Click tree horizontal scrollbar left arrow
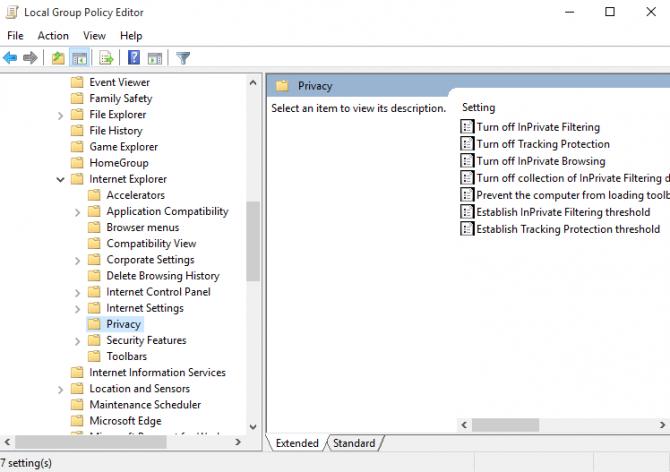The image size is (670, 472). tap(7, 442)
